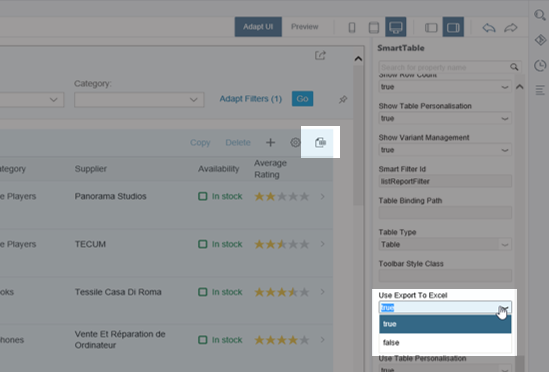Click the Adapt Filters (1) link
This screenshot has width=549, height=372.
(251, 99)
